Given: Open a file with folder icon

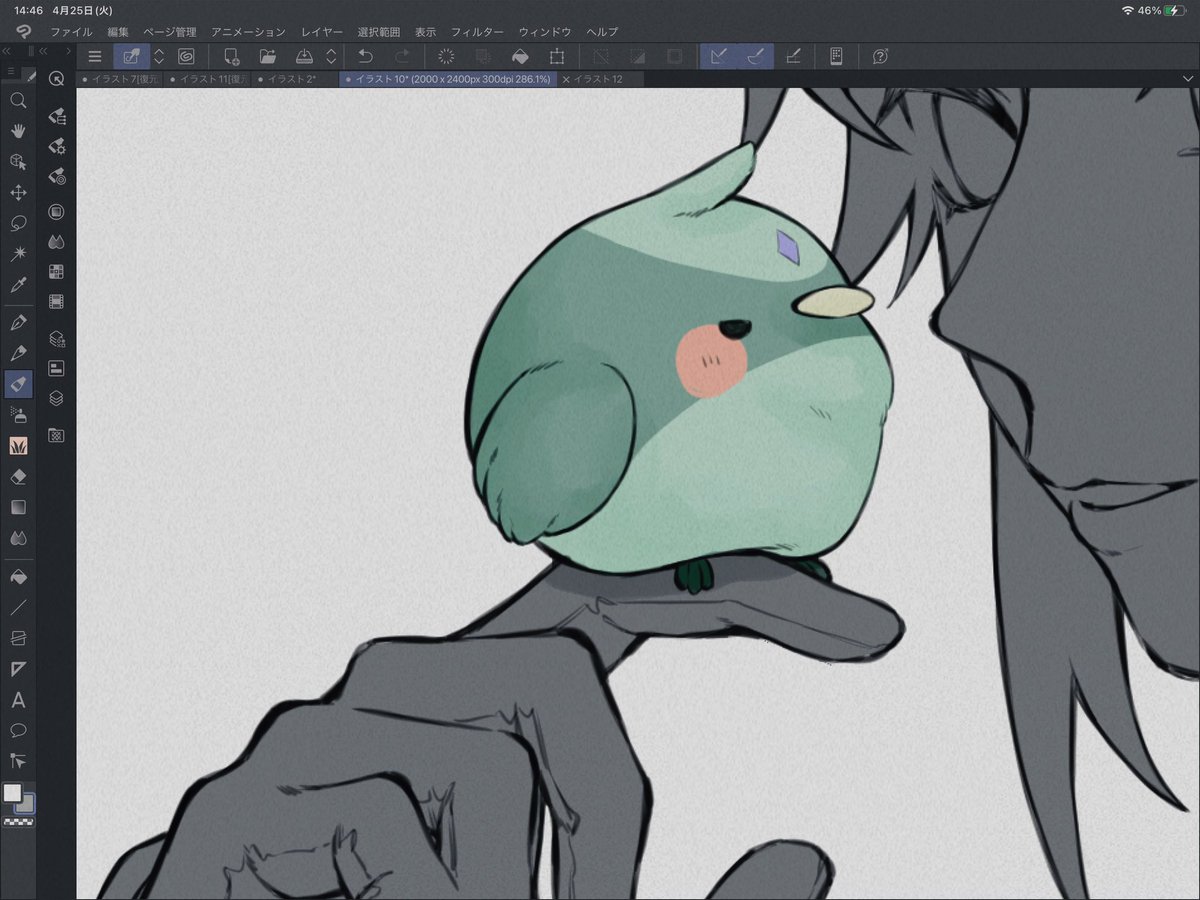Looking at the screenshot, I should 268,57.
